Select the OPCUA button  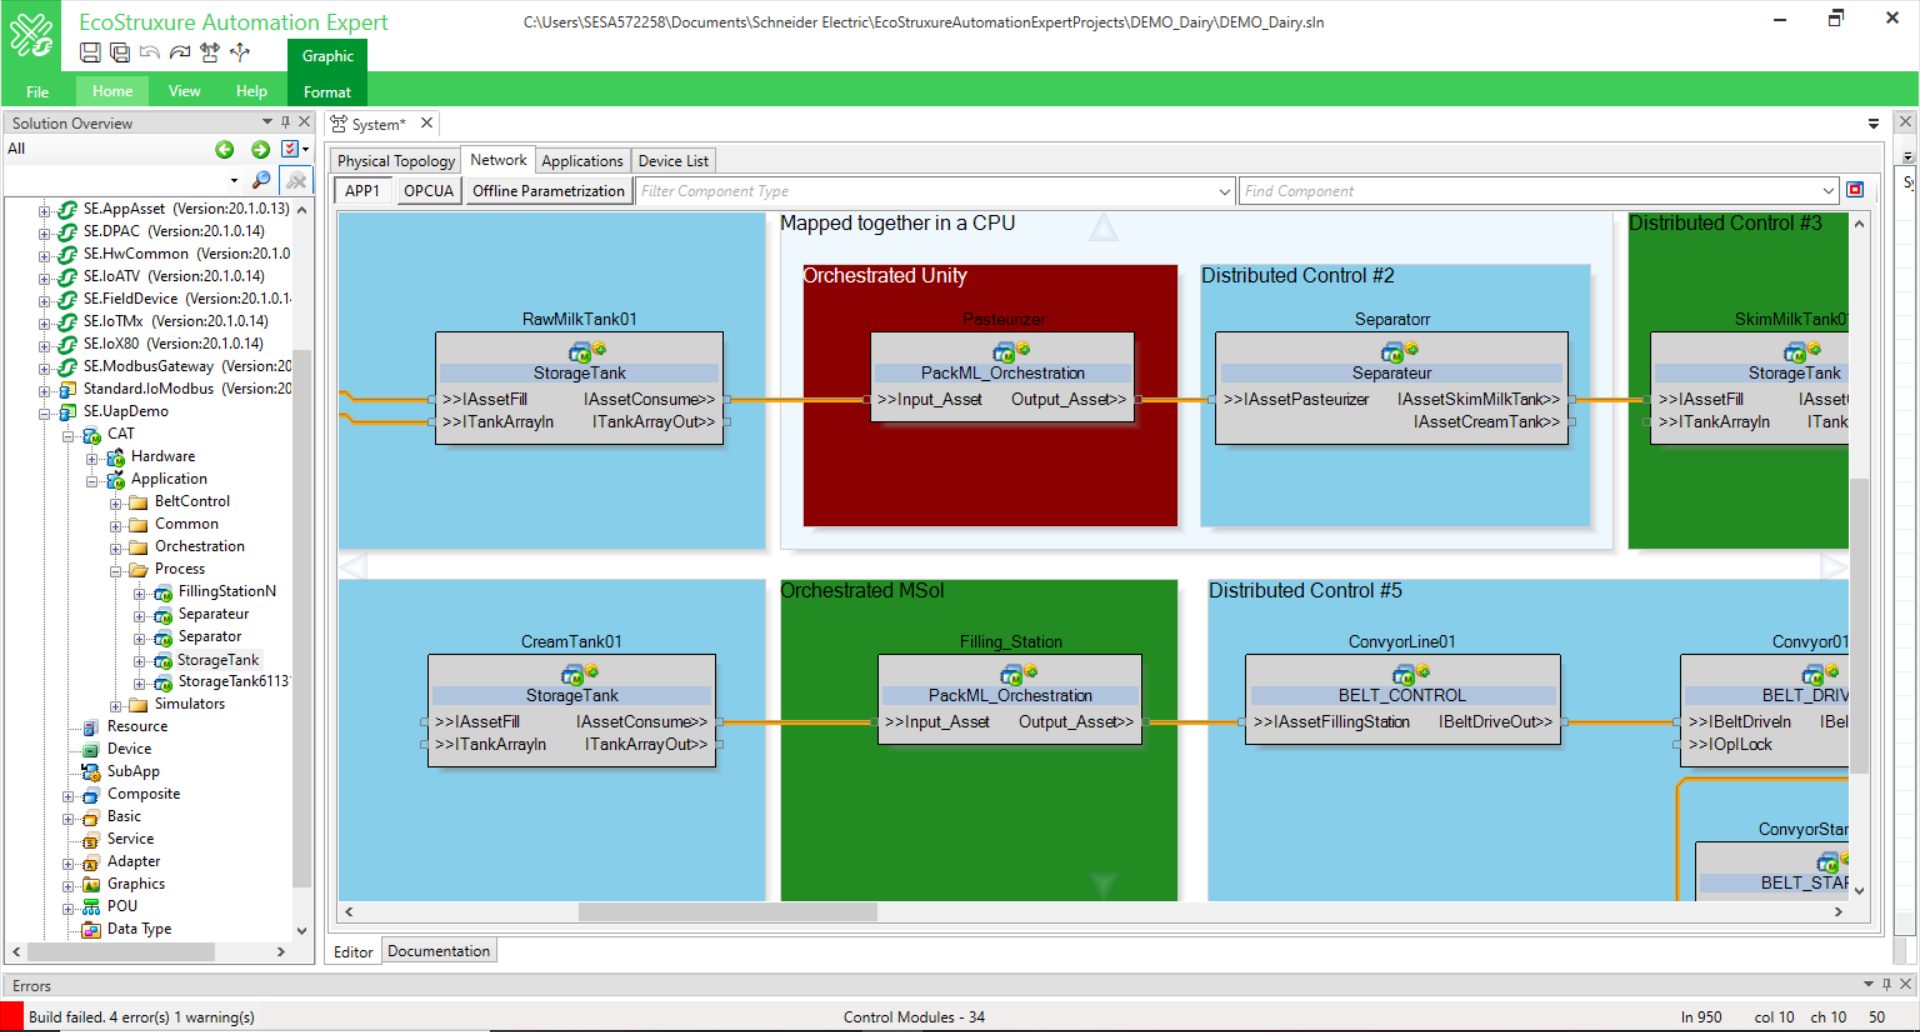(428, 190)
